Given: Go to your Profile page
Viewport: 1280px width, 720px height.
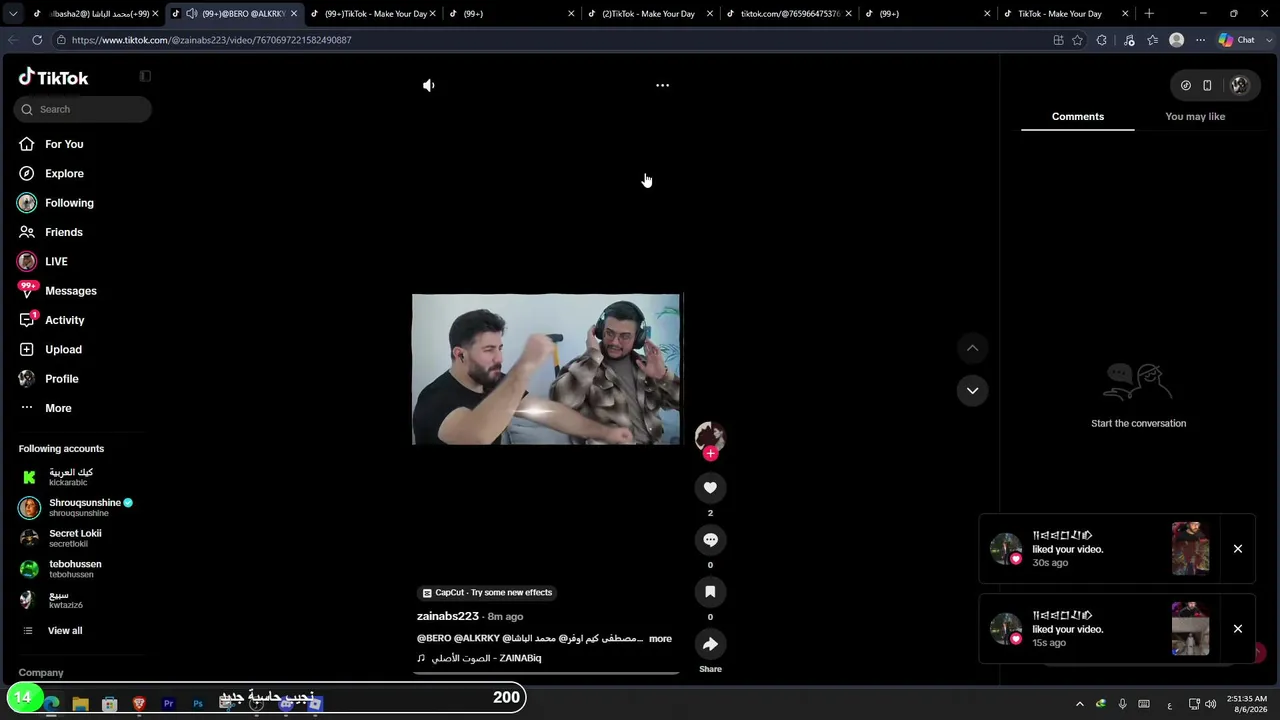Looking at the screenshot, I should tap(62, 379).
